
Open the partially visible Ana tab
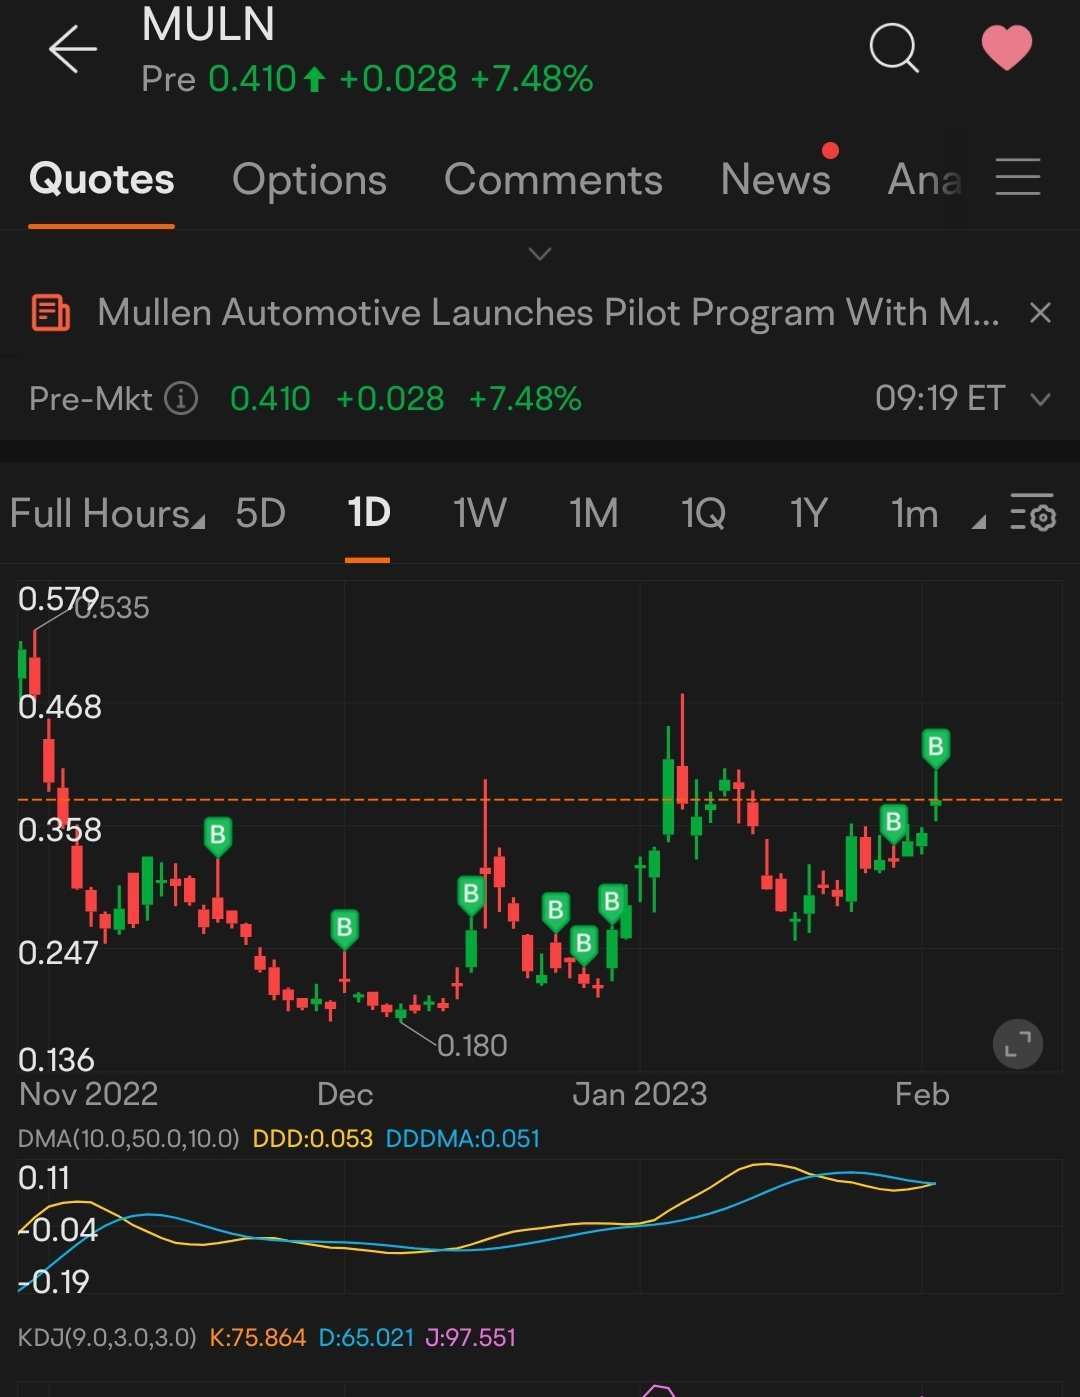[925, 180]
